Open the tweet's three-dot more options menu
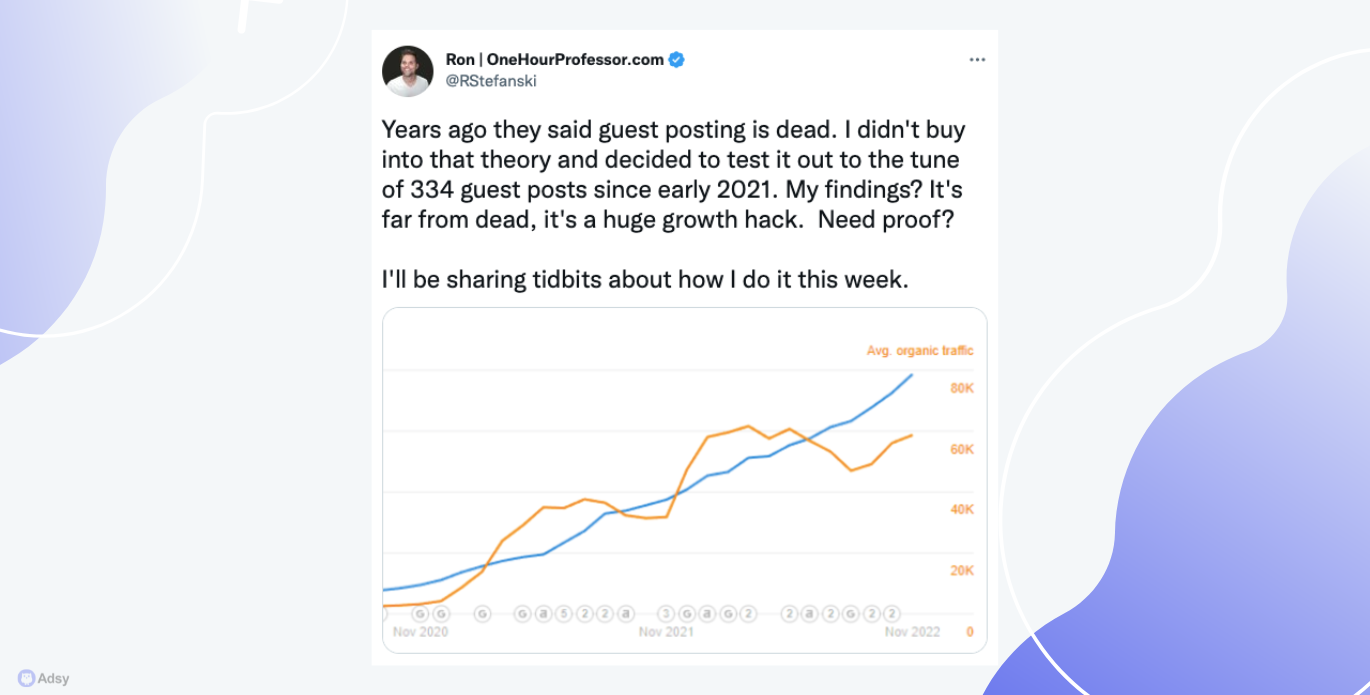Viewport: 1370px width, 695px height. 977,60
